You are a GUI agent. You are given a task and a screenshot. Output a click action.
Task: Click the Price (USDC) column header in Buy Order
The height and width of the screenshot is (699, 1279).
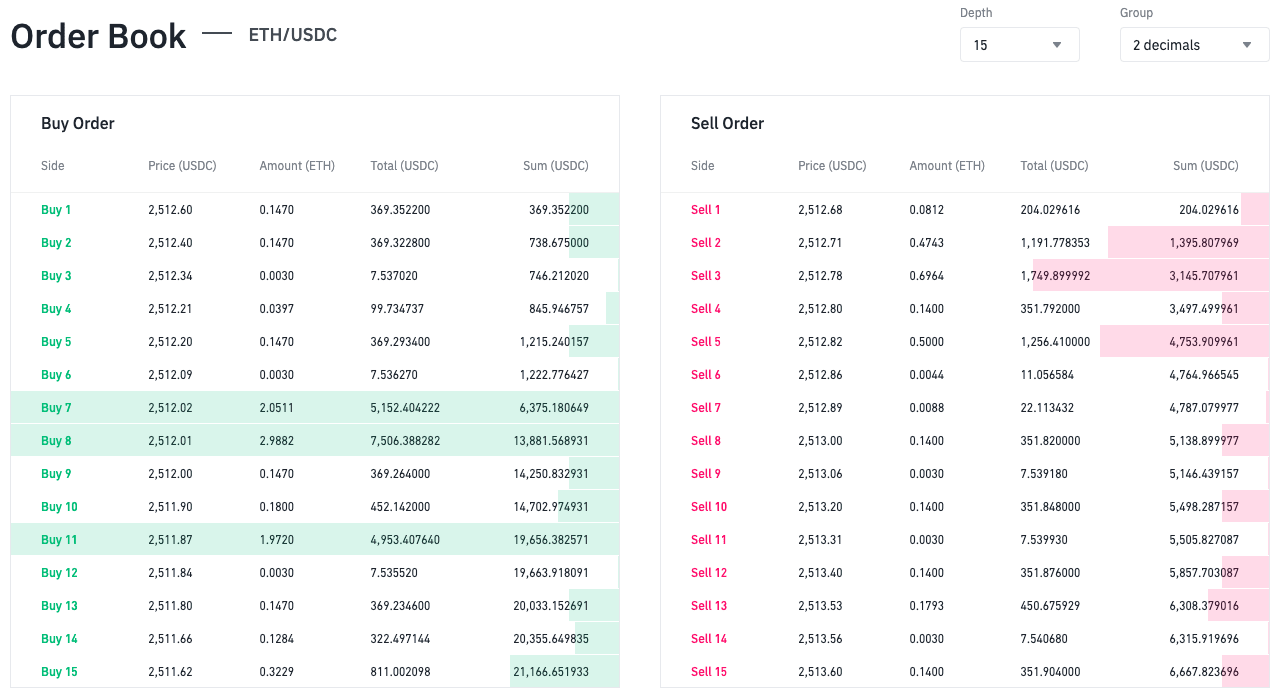tap(182, 166)
